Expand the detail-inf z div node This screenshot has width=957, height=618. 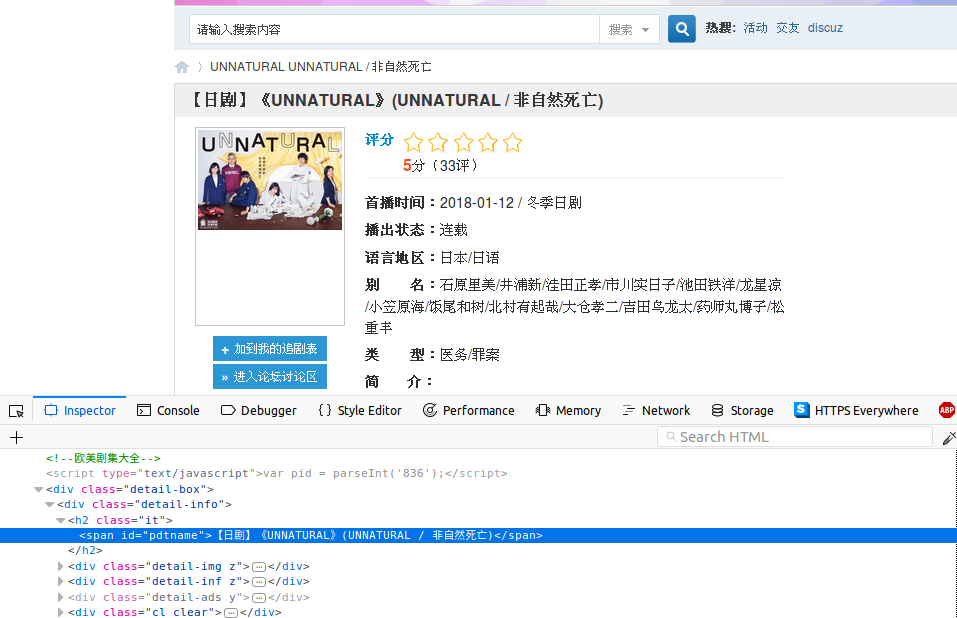click(x=60, y=581)
